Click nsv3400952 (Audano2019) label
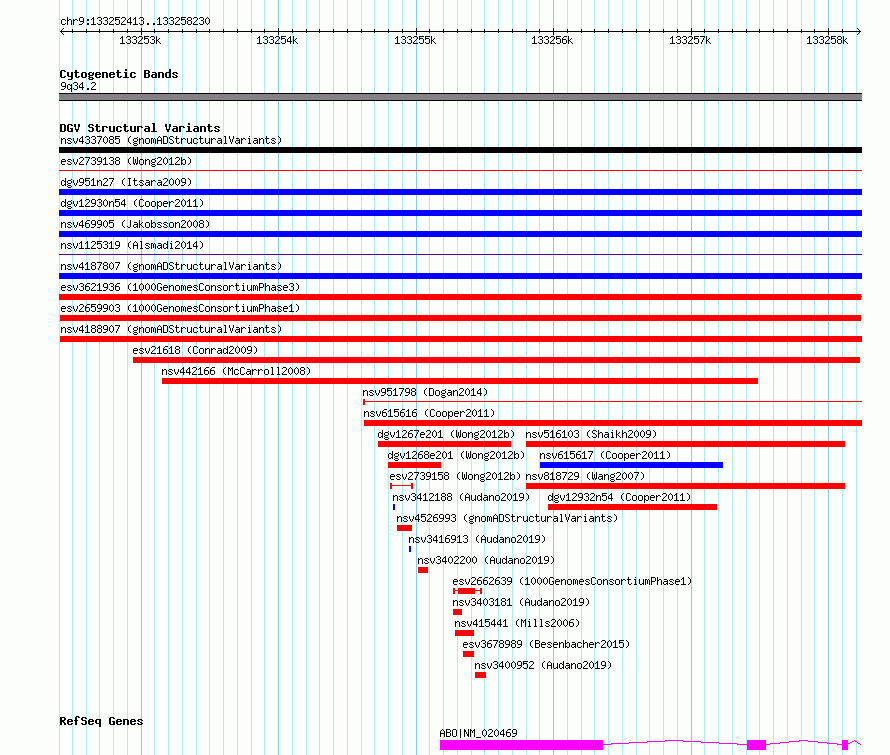The image size is (890, 755). (543, 665)
